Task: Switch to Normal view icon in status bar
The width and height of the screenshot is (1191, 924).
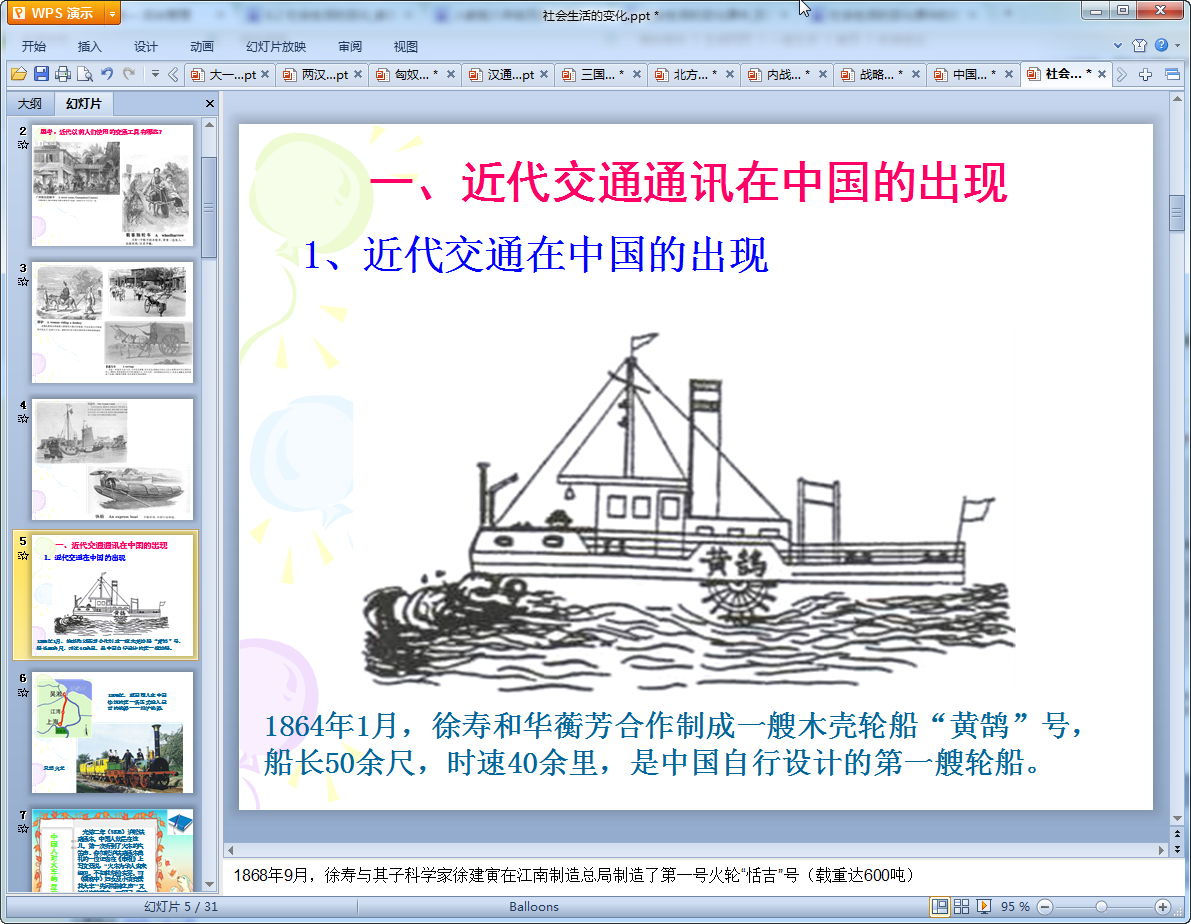Action: (940, 907)
